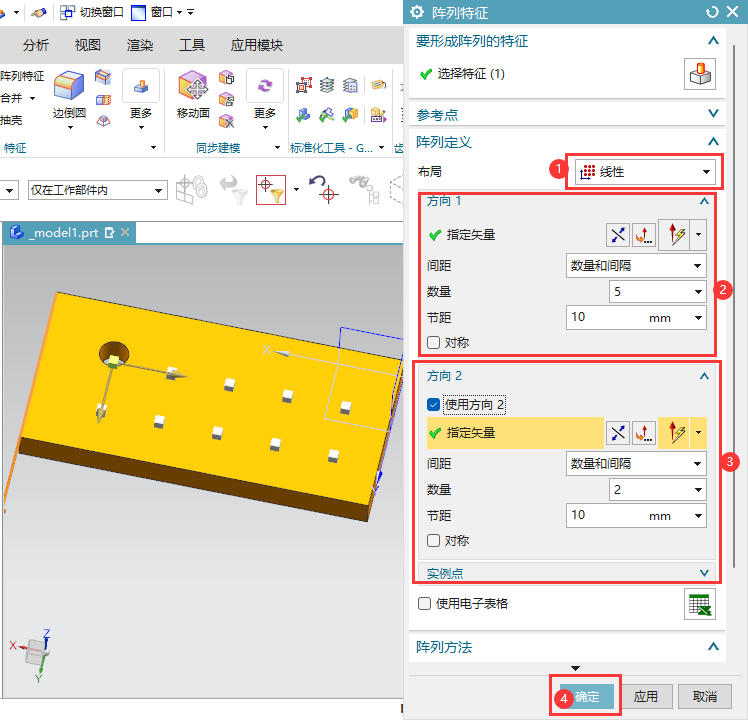748x720 pixels.
Task: Click the stacked layers icon in 标准化工具 group
Action: [327, 85]
